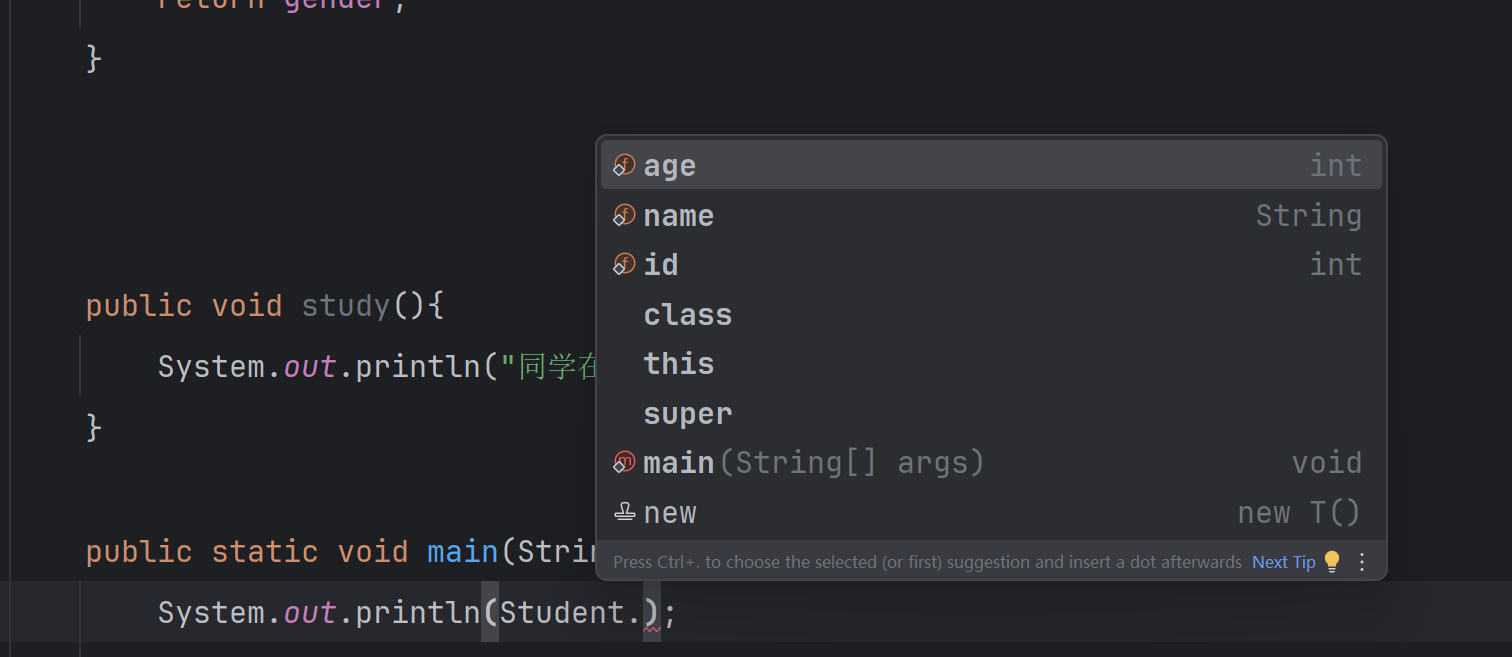Click the String type label of name
1512x657 pixels.
(x=1309, y=215)
